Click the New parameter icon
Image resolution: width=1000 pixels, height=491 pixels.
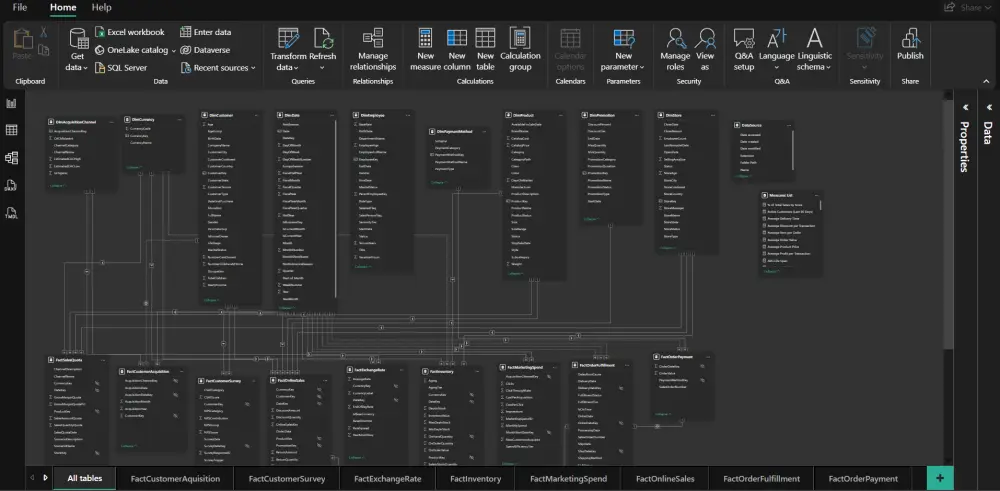pyautogui.click(x=624, y=38)
